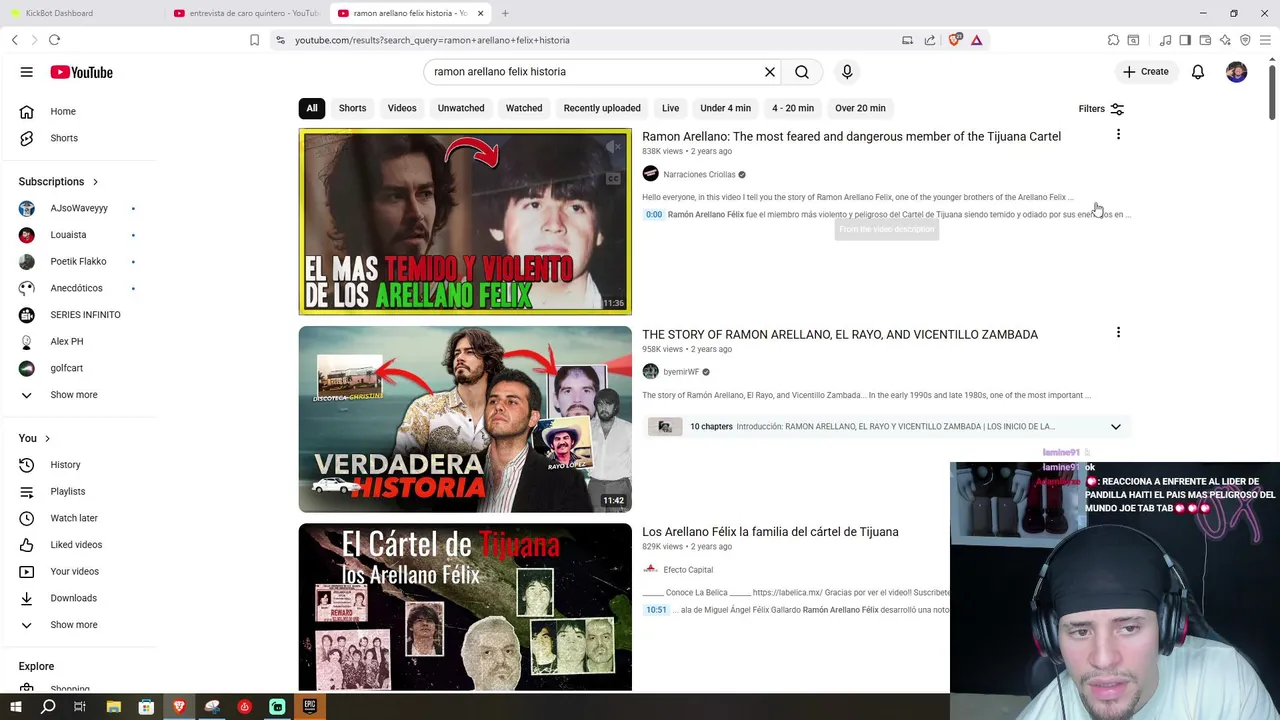Open the Brave Leo AI sparkle icon
This screenshot has height=720, width=1280.
1225,40
